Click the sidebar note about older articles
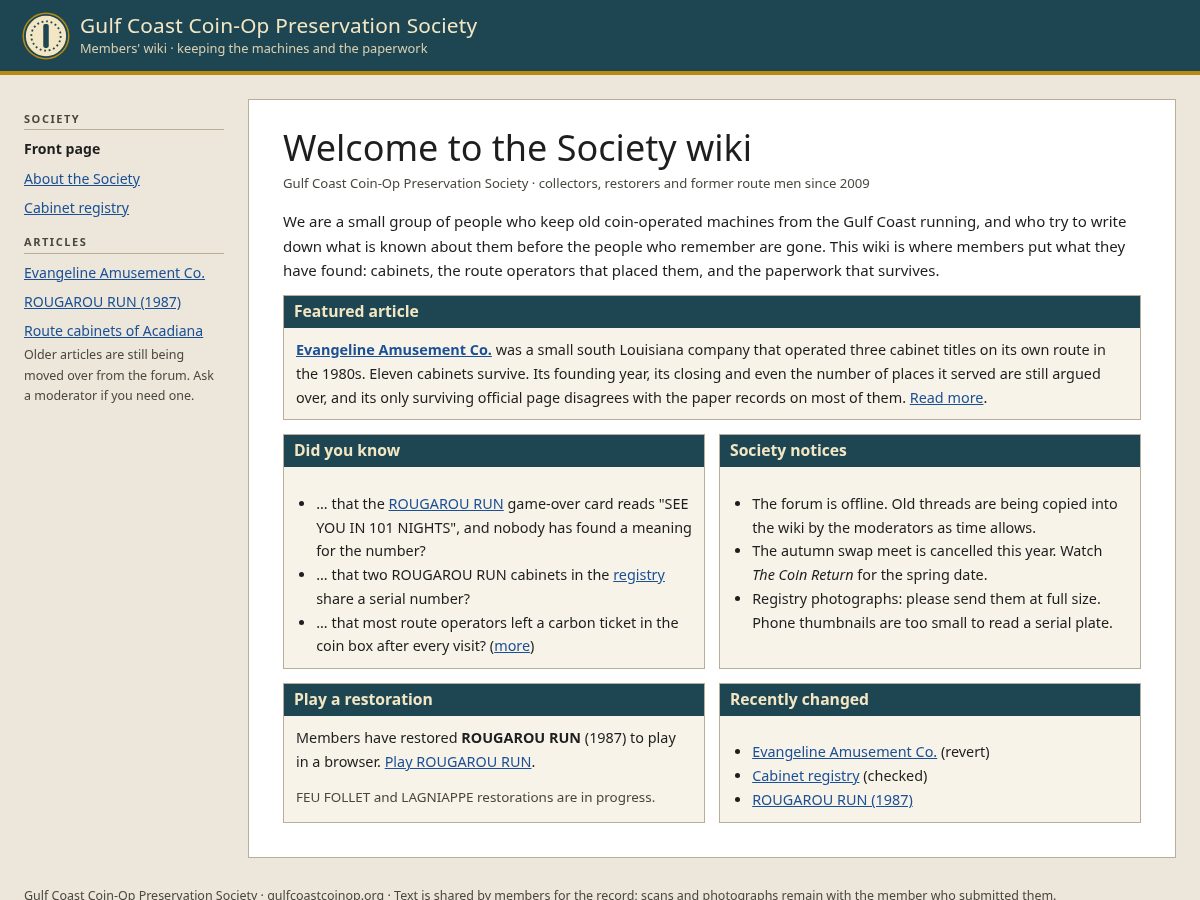 point(119,375)
